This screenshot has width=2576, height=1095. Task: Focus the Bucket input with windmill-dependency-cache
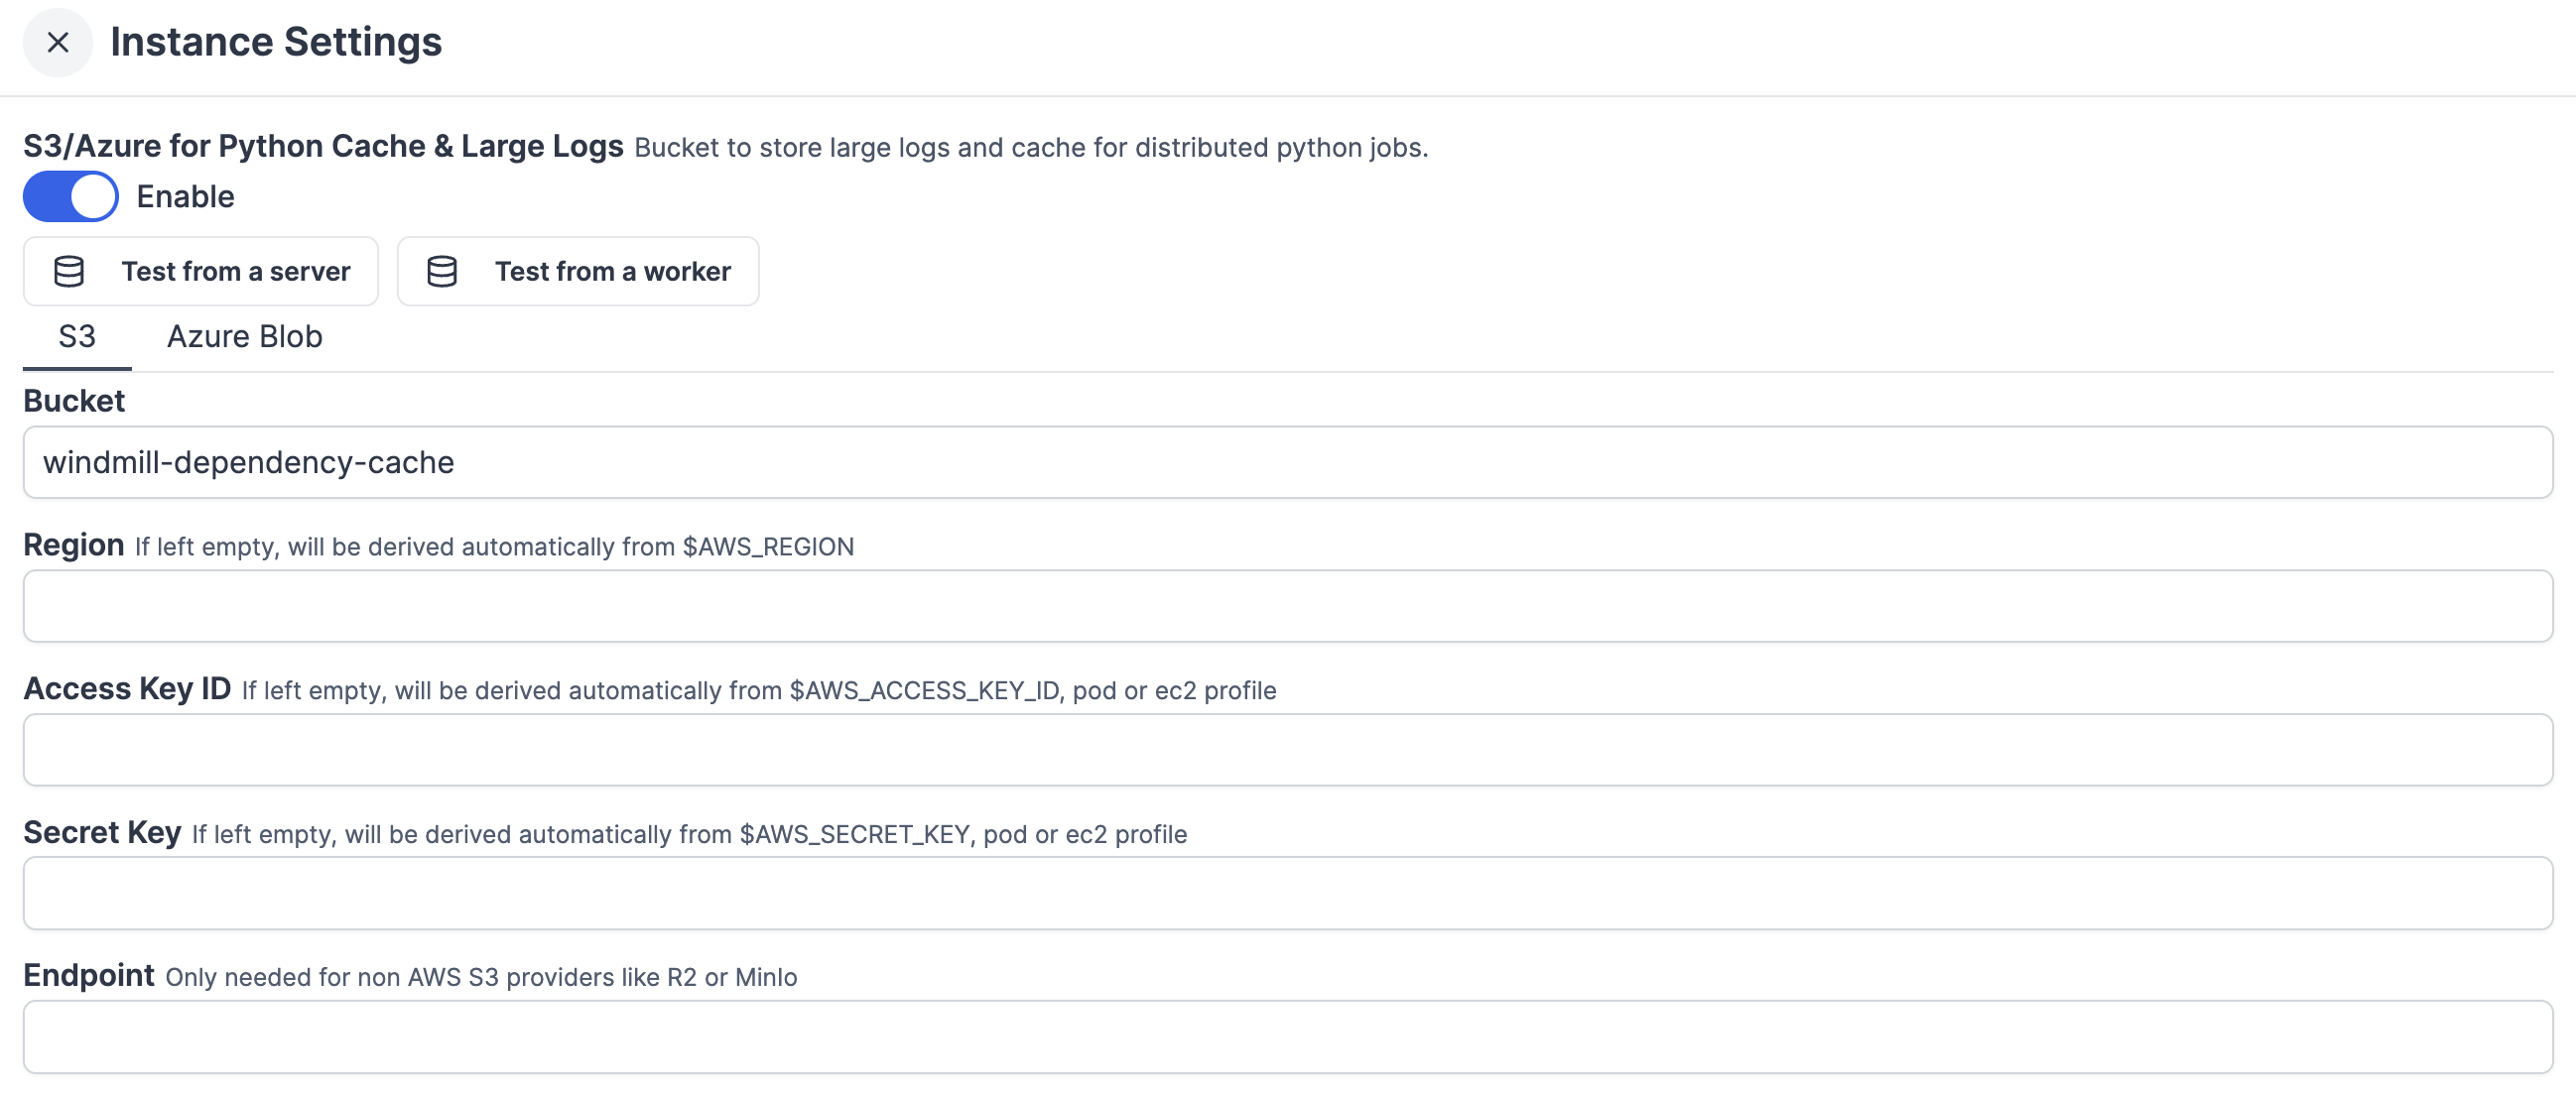(1287, 462)
